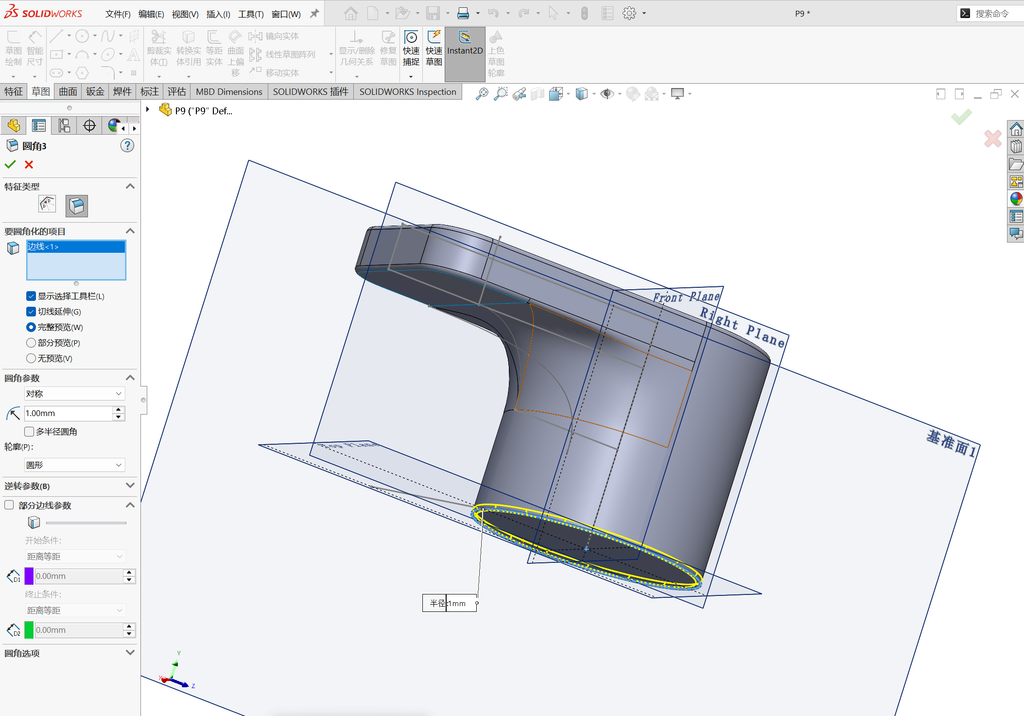Open the Custom Properties icon in task pane

pos(1016,216)
